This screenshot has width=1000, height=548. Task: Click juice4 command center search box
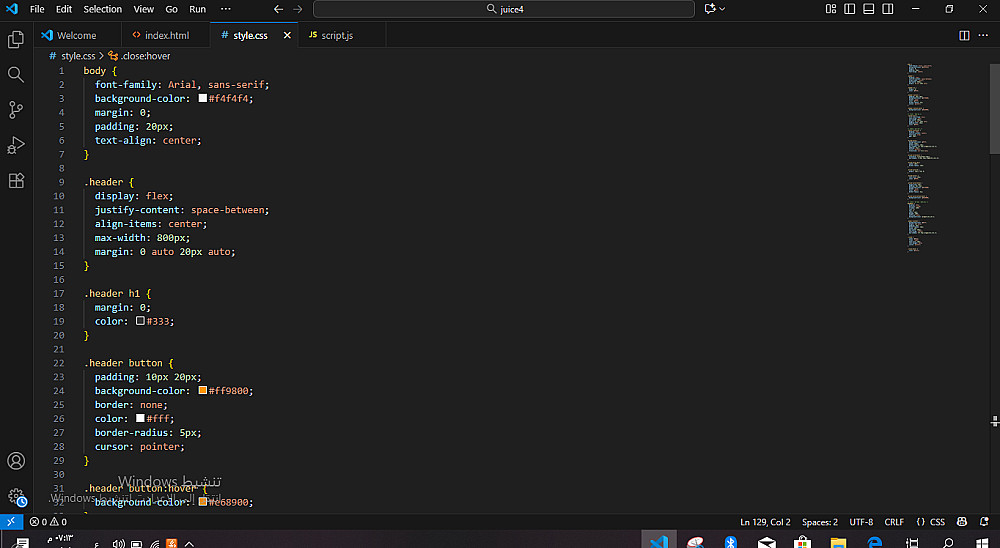[504, 9]
